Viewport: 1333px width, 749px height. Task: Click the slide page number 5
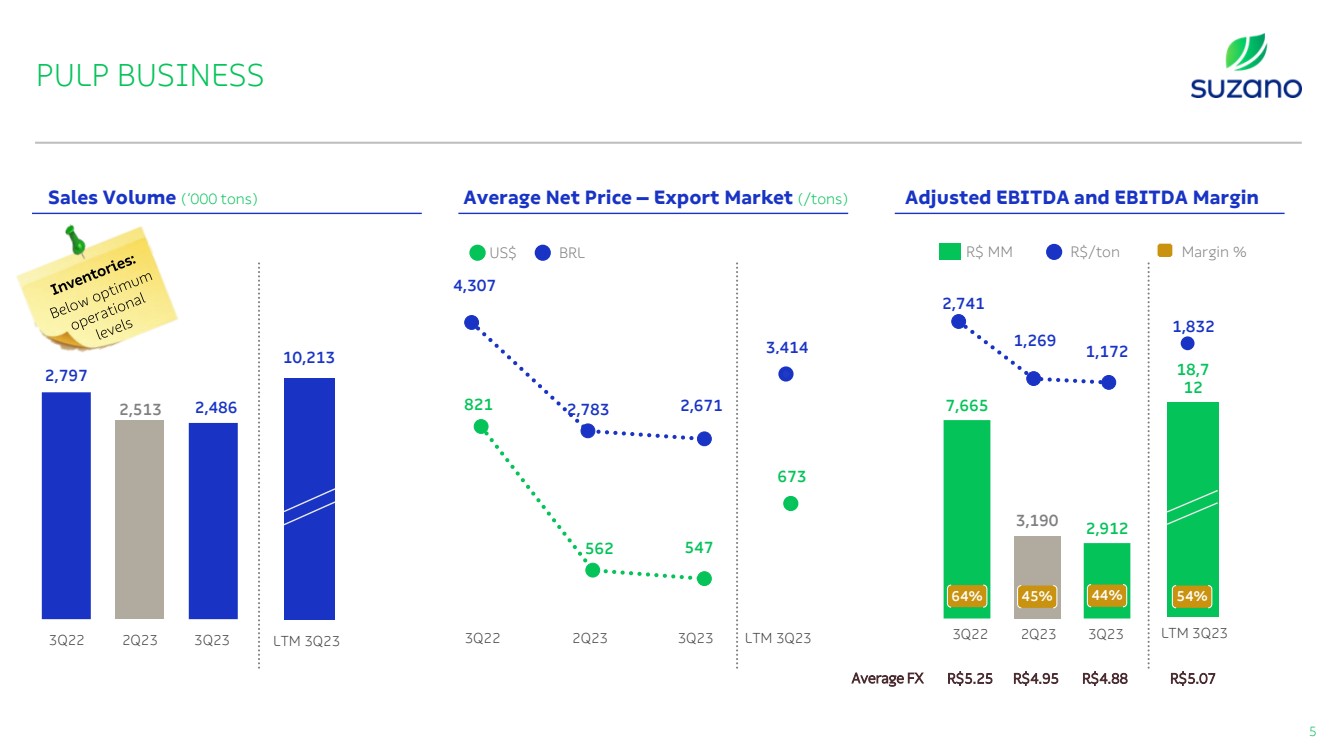click(1313, 730)
